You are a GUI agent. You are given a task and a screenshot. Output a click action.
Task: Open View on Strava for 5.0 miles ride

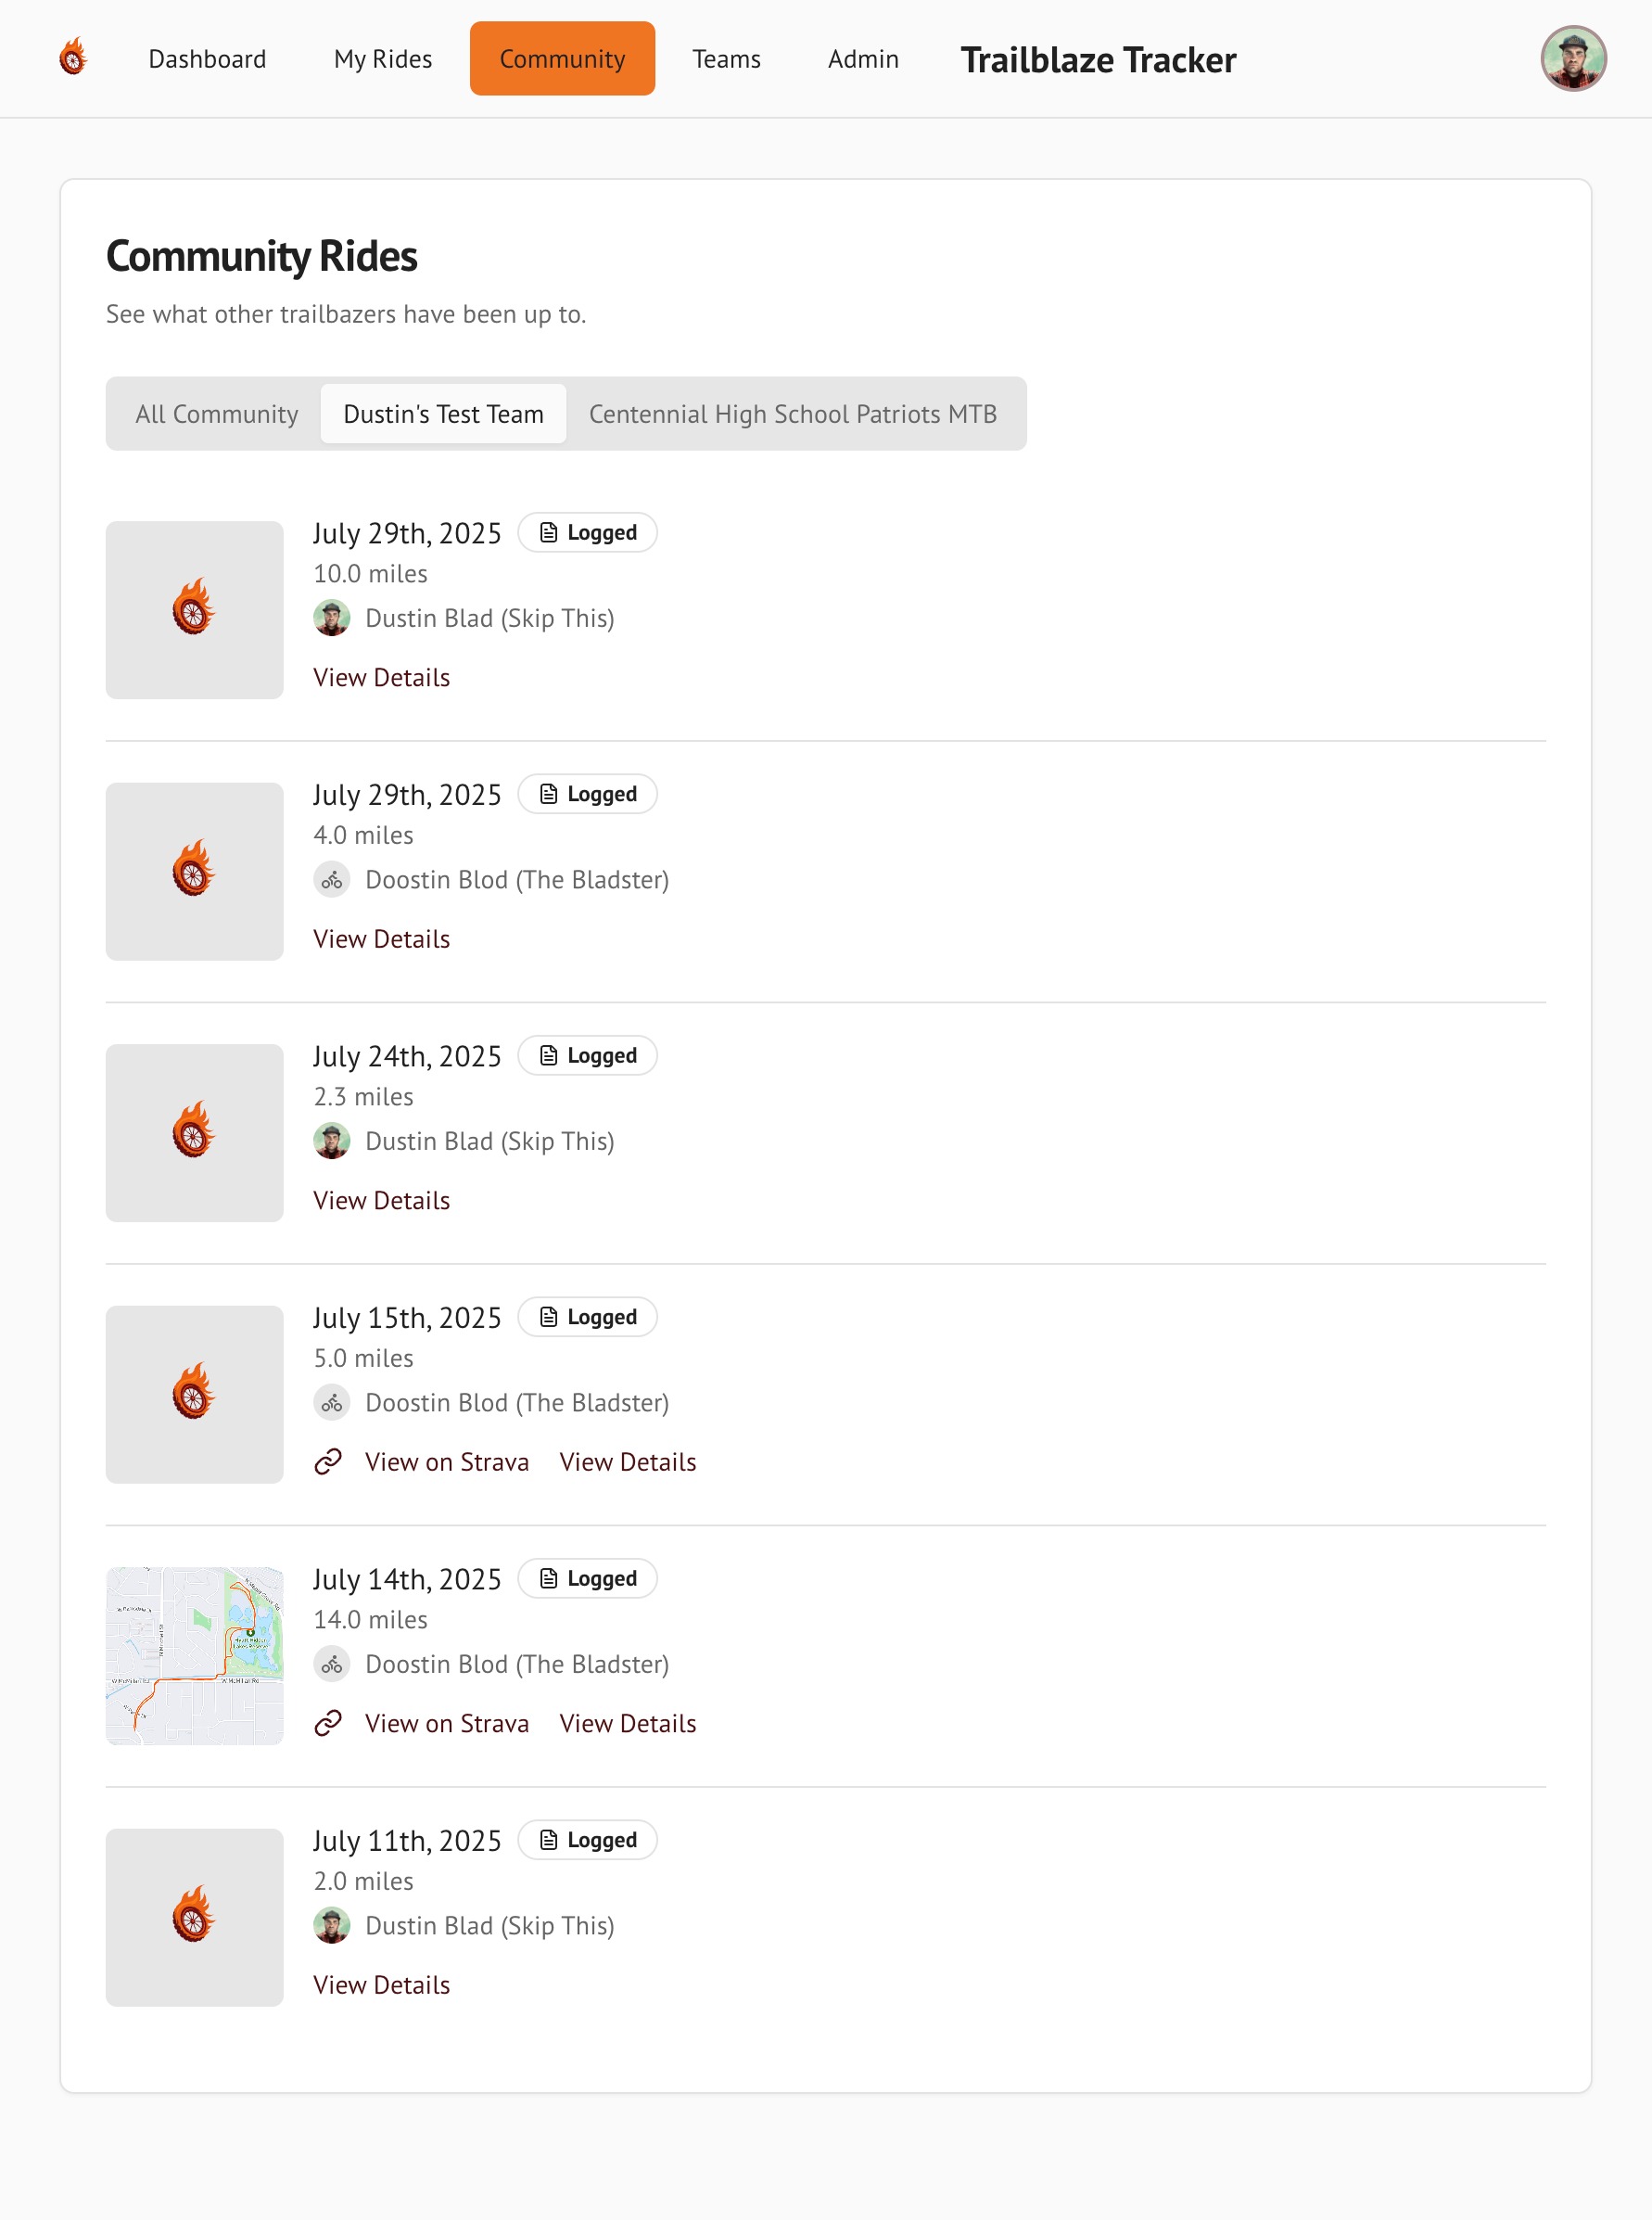coord(446,1462)
